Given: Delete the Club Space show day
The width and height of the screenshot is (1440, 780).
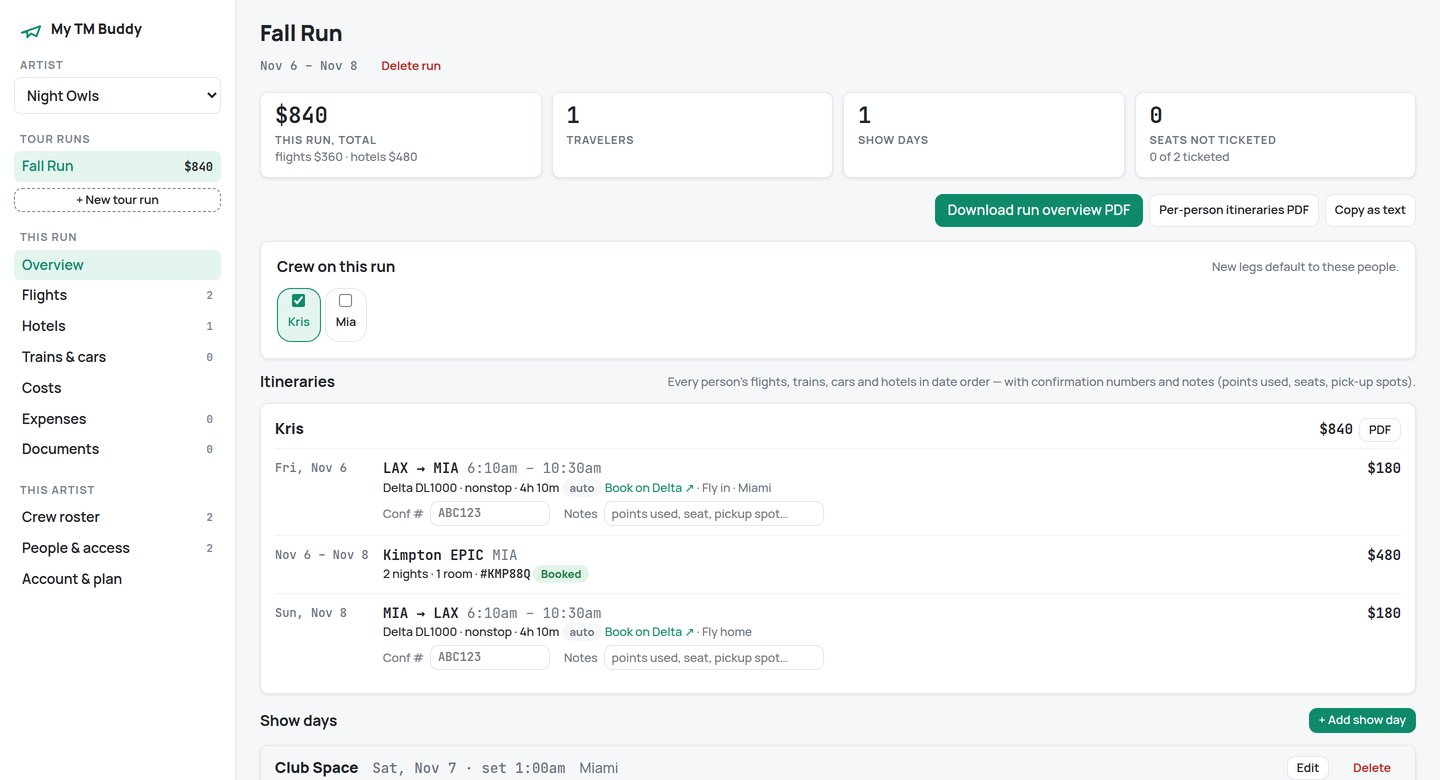Looking at the screenshot, I should pyautogui.click(x=1372, y=768).
